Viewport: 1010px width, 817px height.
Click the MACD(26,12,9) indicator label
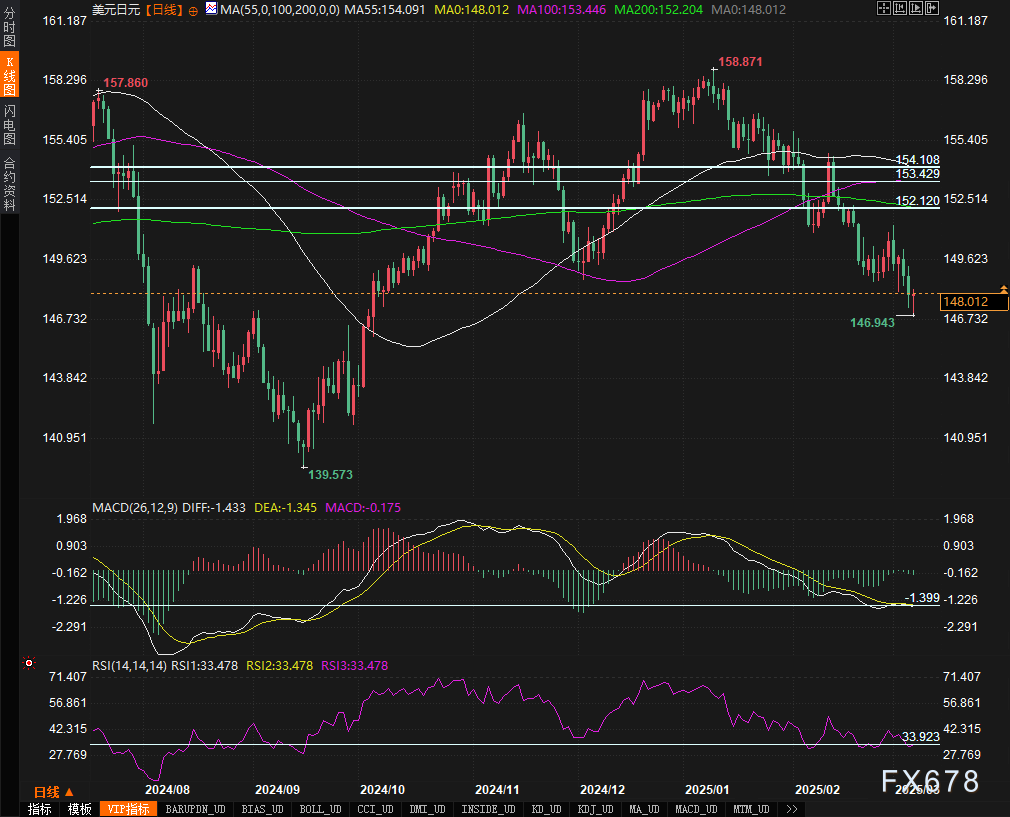pos(134,508)
